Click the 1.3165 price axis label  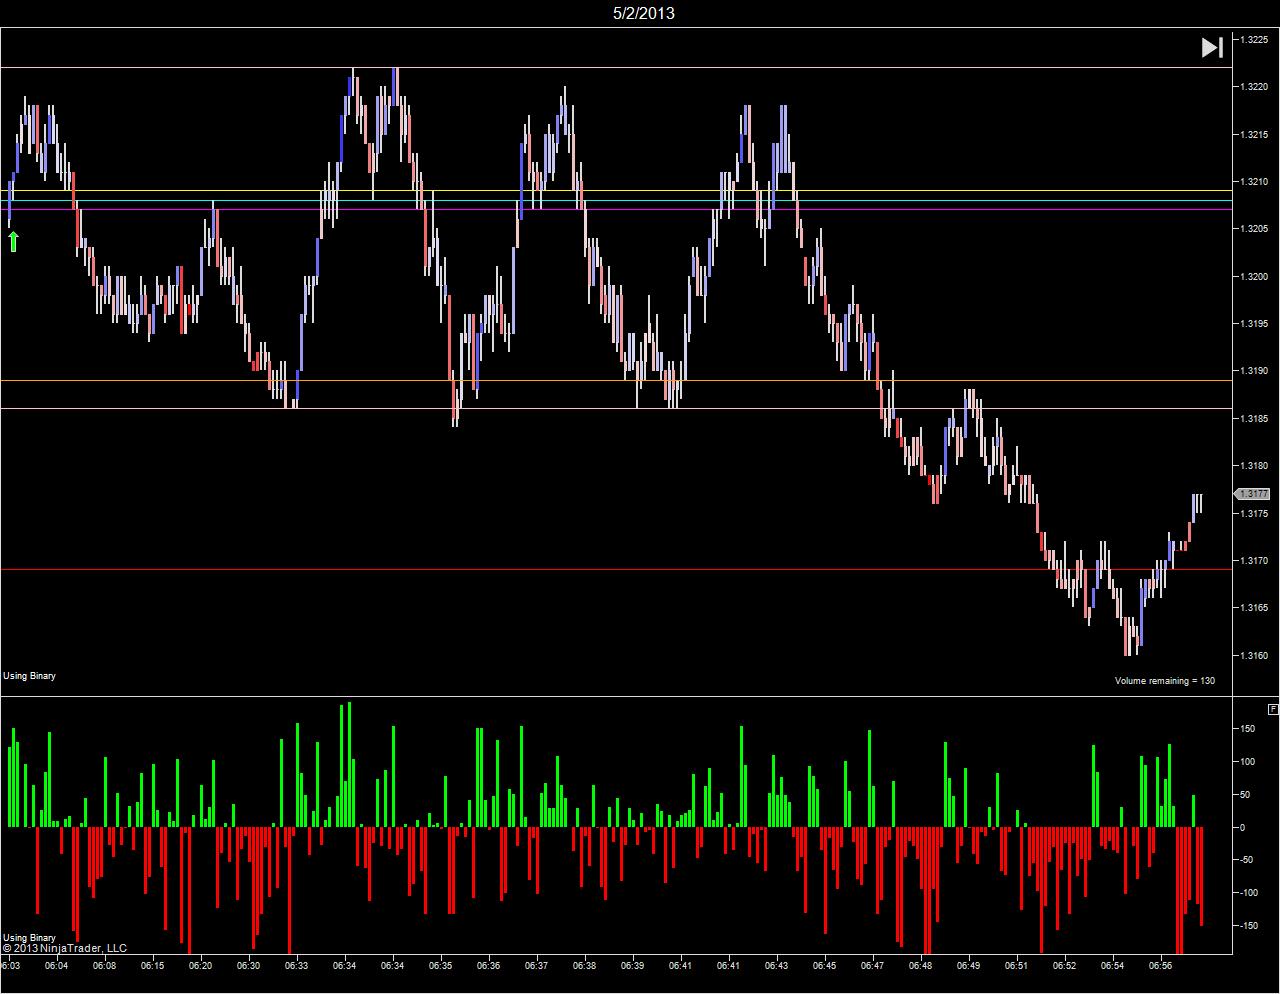point(1254,607)
